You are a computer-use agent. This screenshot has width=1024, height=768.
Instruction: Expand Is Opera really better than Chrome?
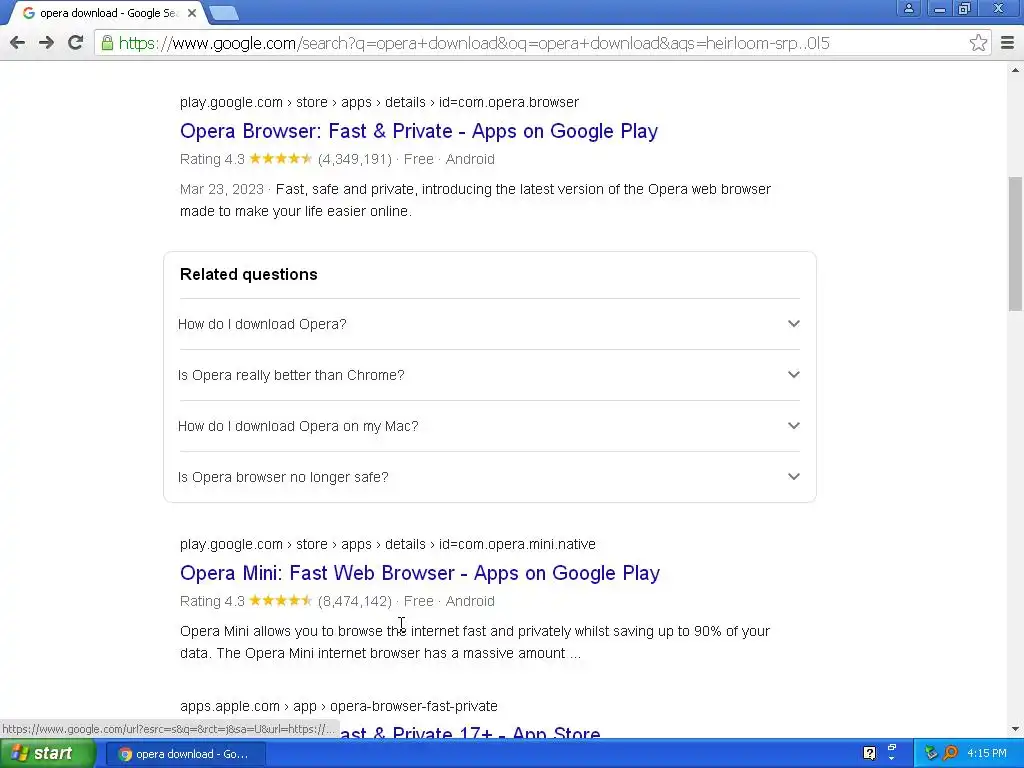click(x=489, y=375)
